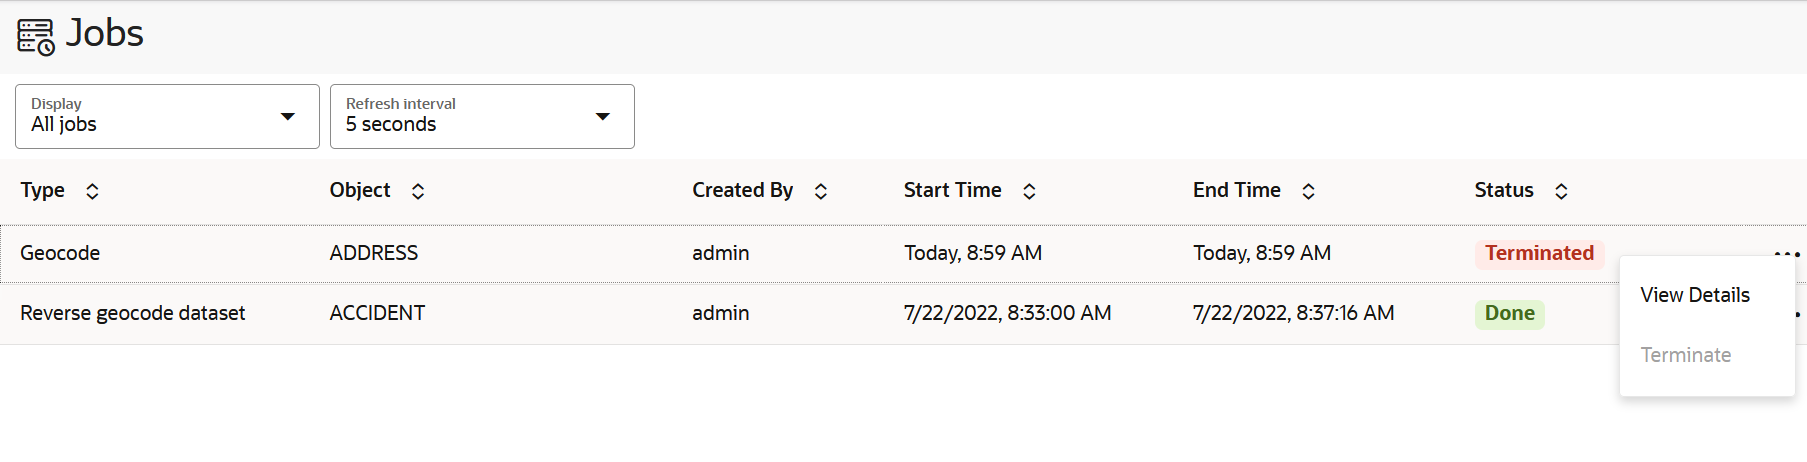This screenshot has height=462, width=1807.
Task: Sort by Type column arrows
Action: [x=92, y=191]
